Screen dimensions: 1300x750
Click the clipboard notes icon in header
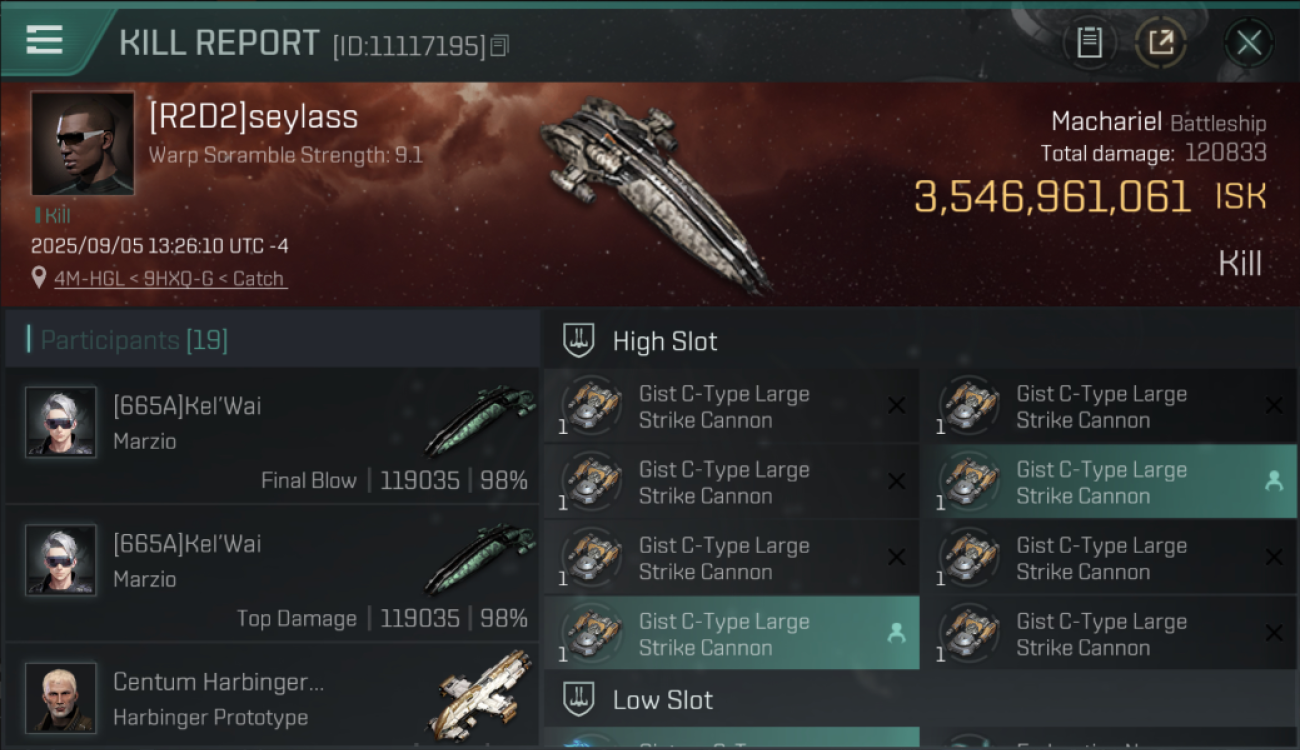click(x=1089, y=43)
